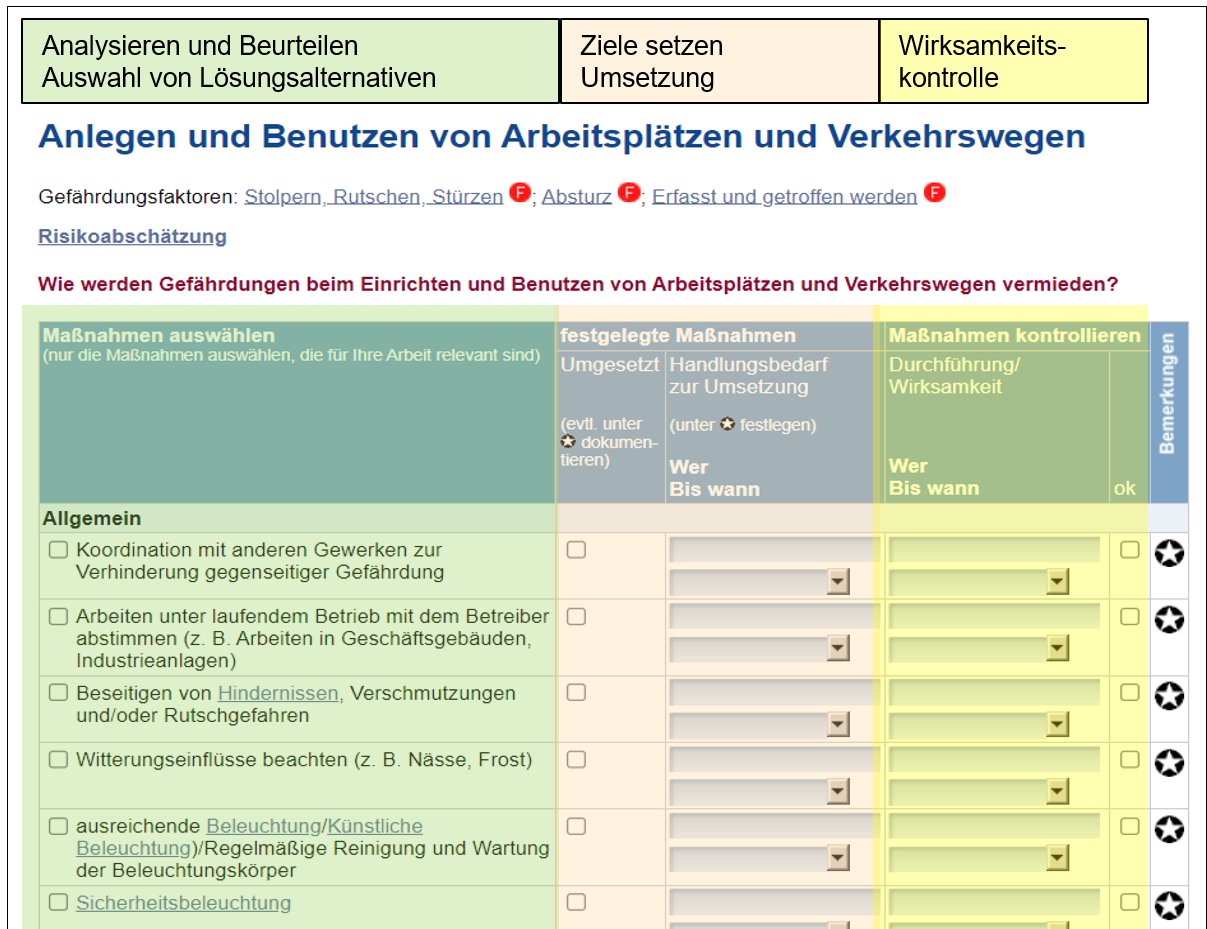This screenshot has height=929, width=1207.
Task: Check the Koordination mit anderen Gewerken measure
Action: [x=59, y=550]
